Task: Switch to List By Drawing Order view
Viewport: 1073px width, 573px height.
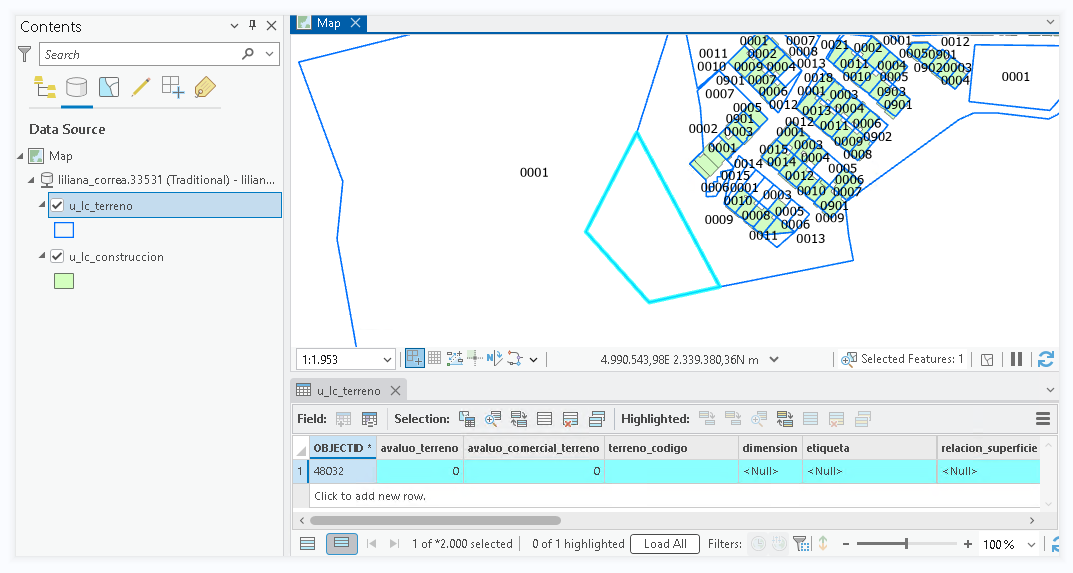Action: [x=44, y=88]
